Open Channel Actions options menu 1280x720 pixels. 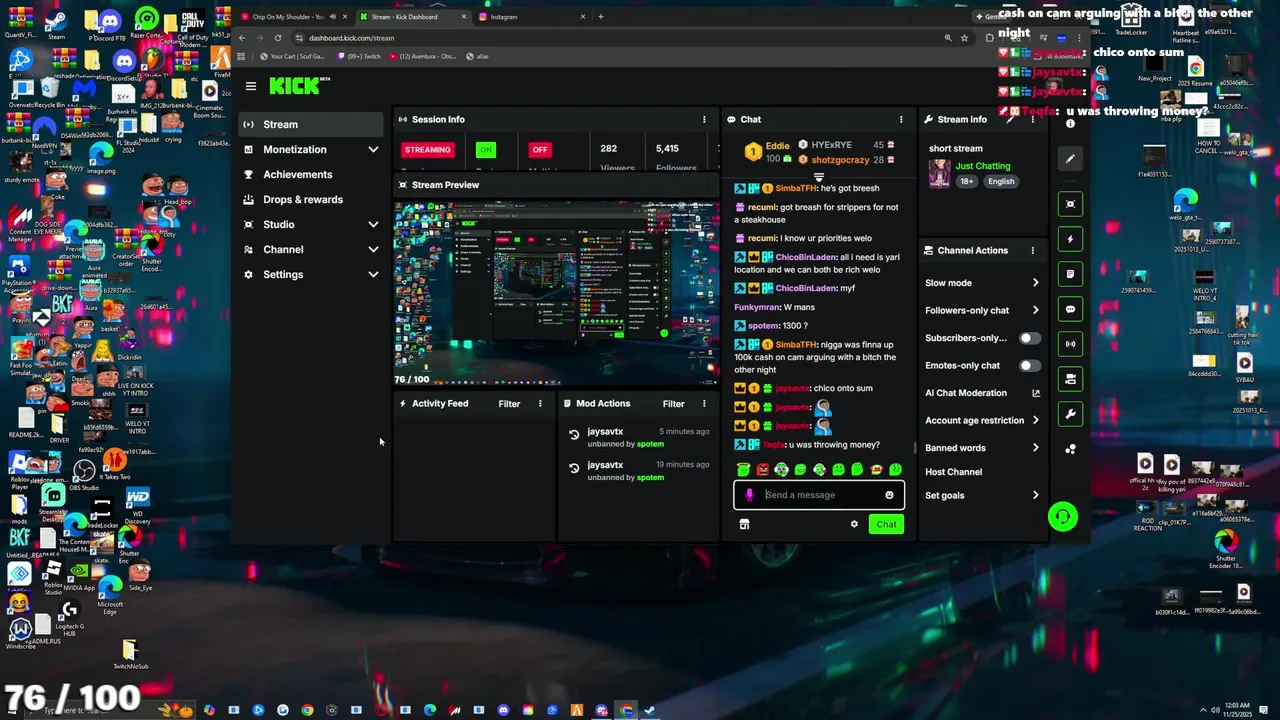point(1033,250)
